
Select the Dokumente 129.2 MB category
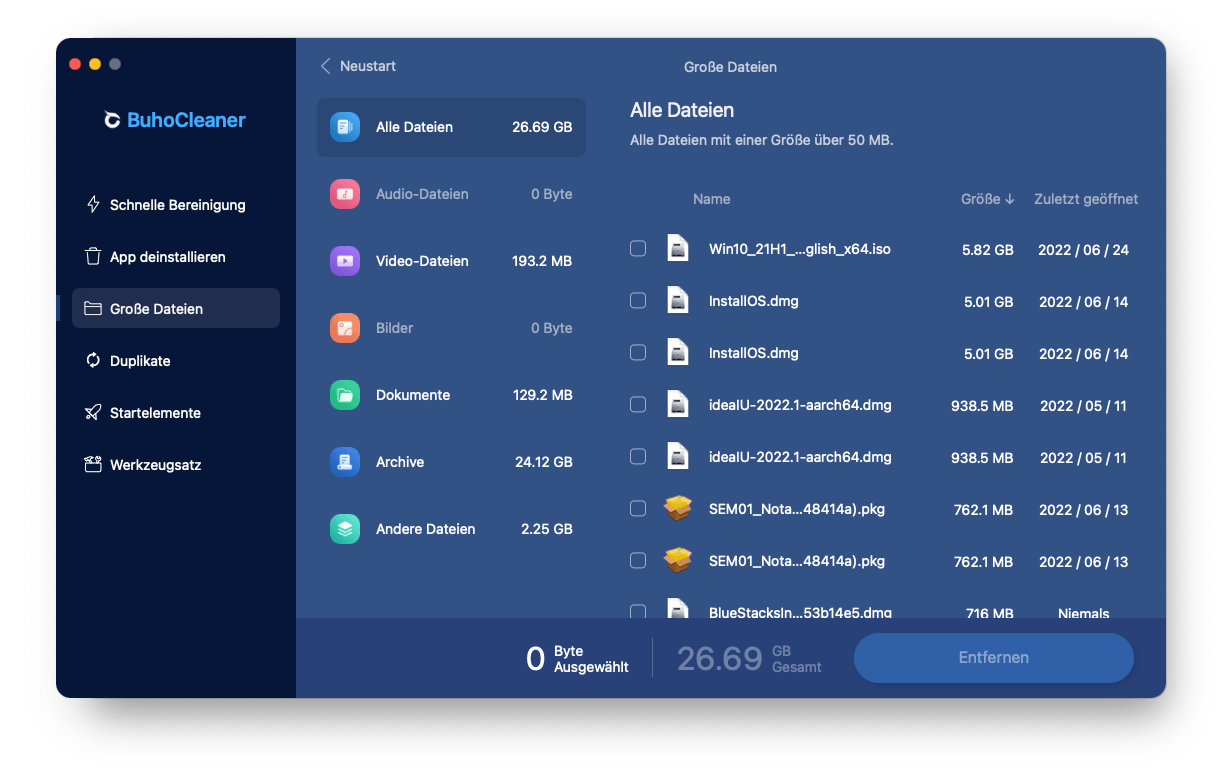pyautogui.click(x=451, y=395)
